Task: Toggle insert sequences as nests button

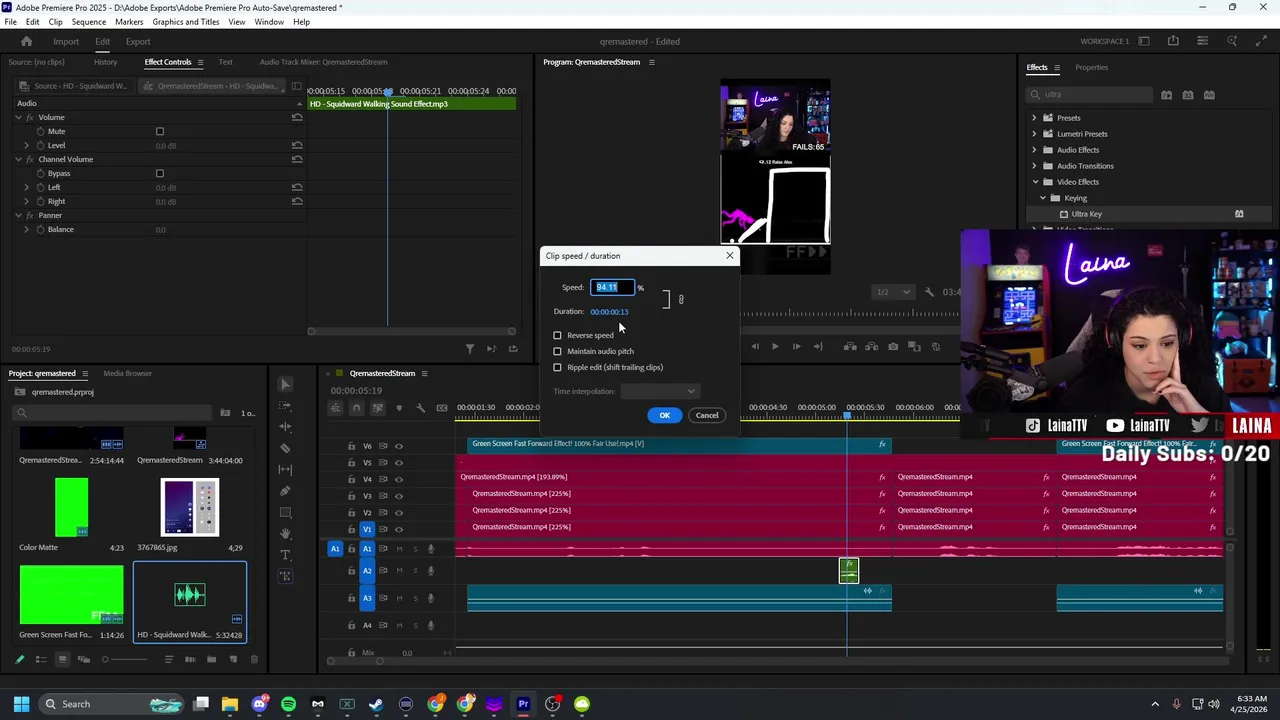Action: coord(336,407)
